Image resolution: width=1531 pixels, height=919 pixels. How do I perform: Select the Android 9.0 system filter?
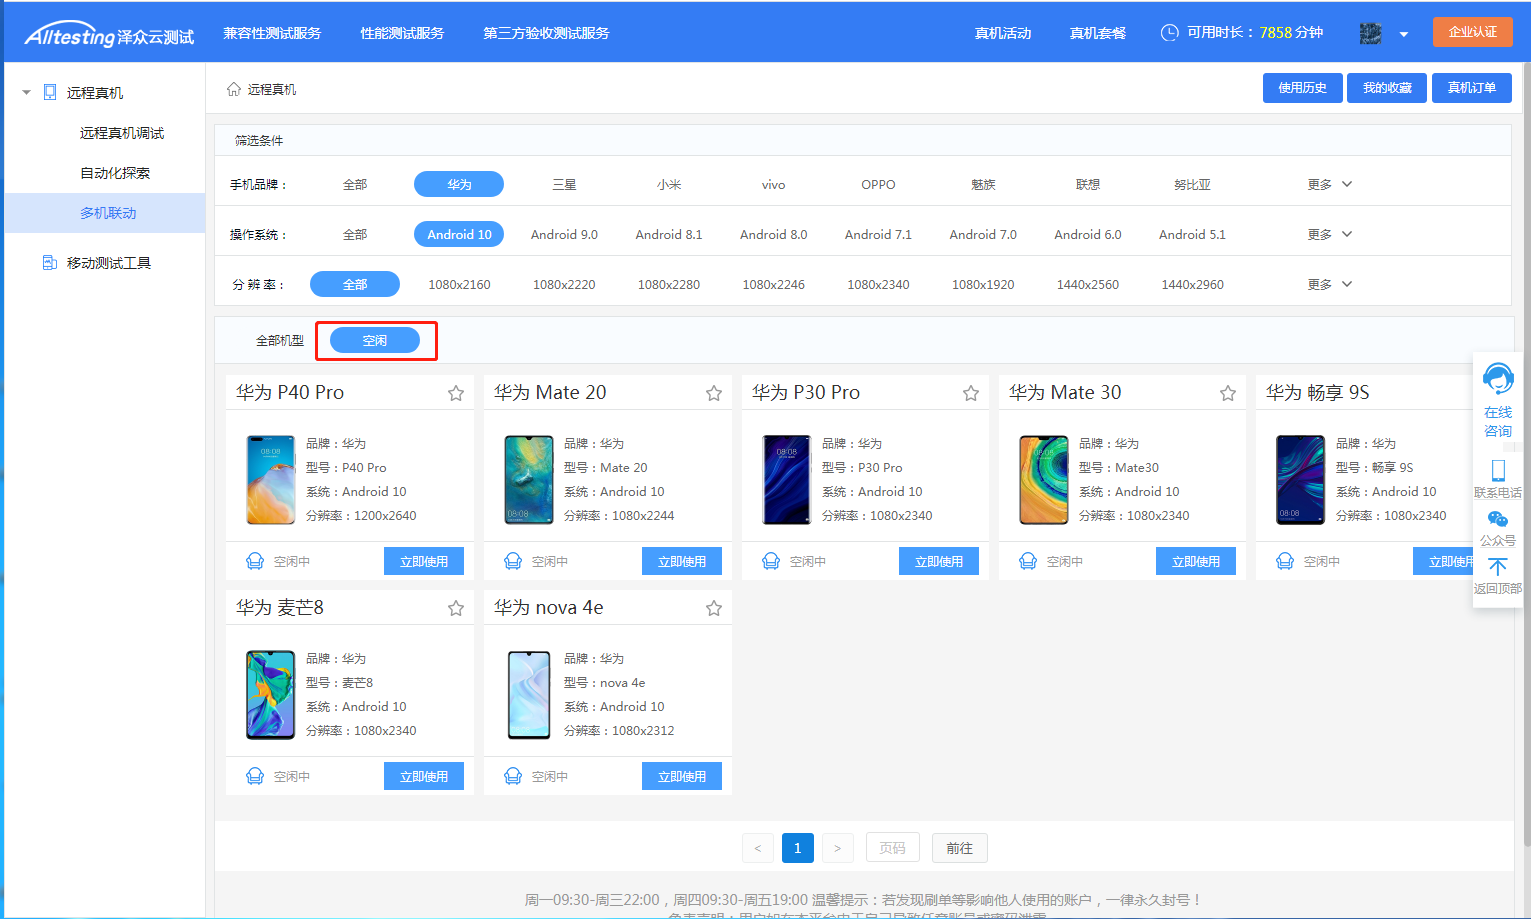click(x=564, y=234)
